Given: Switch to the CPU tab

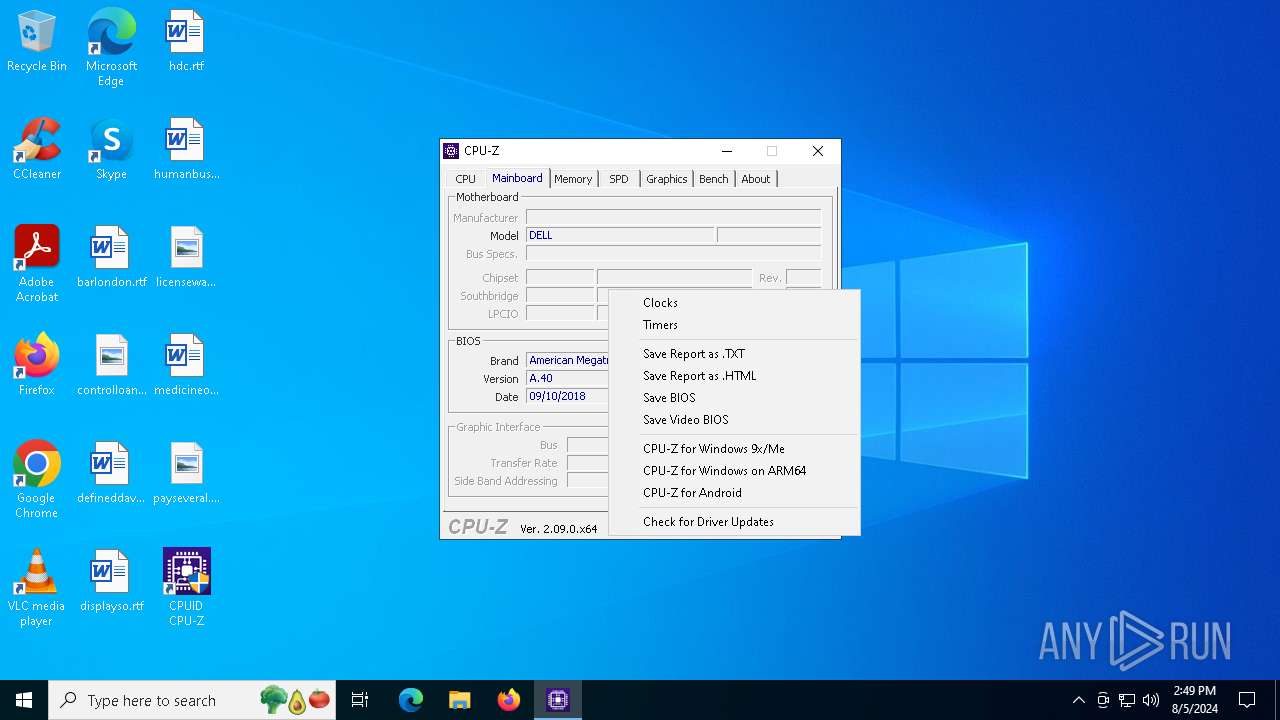Looking at the screenshot, I should pyautogui.click(x=466, y=179).
